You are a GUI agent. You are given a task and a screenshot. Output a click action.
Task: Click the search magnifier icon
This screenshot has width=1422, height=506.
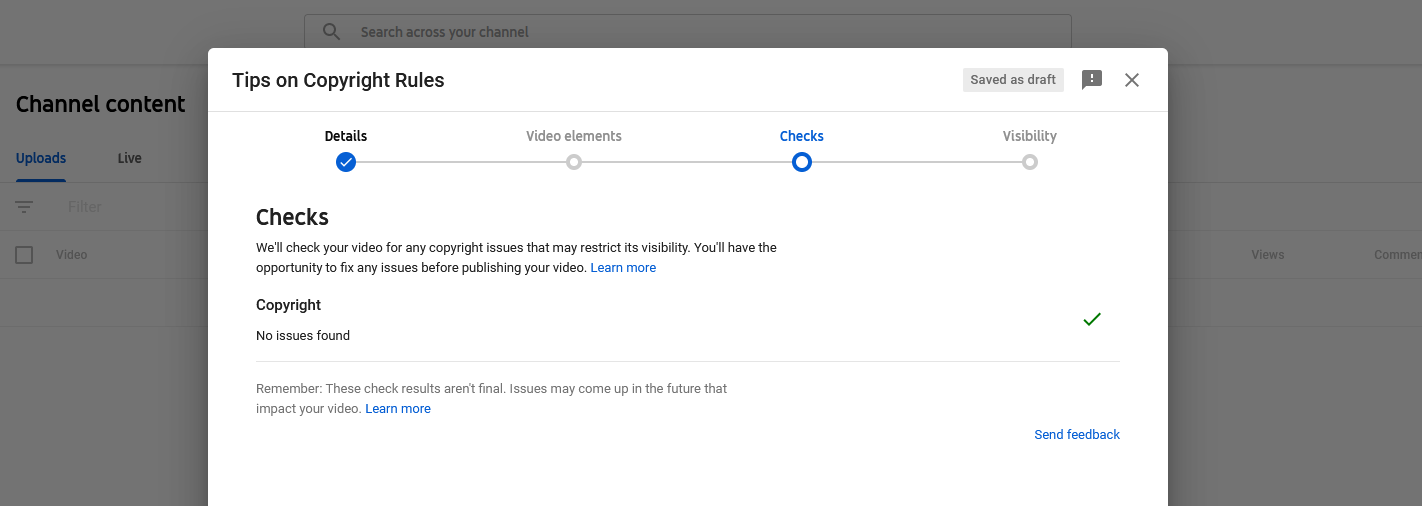pos(332,32)
